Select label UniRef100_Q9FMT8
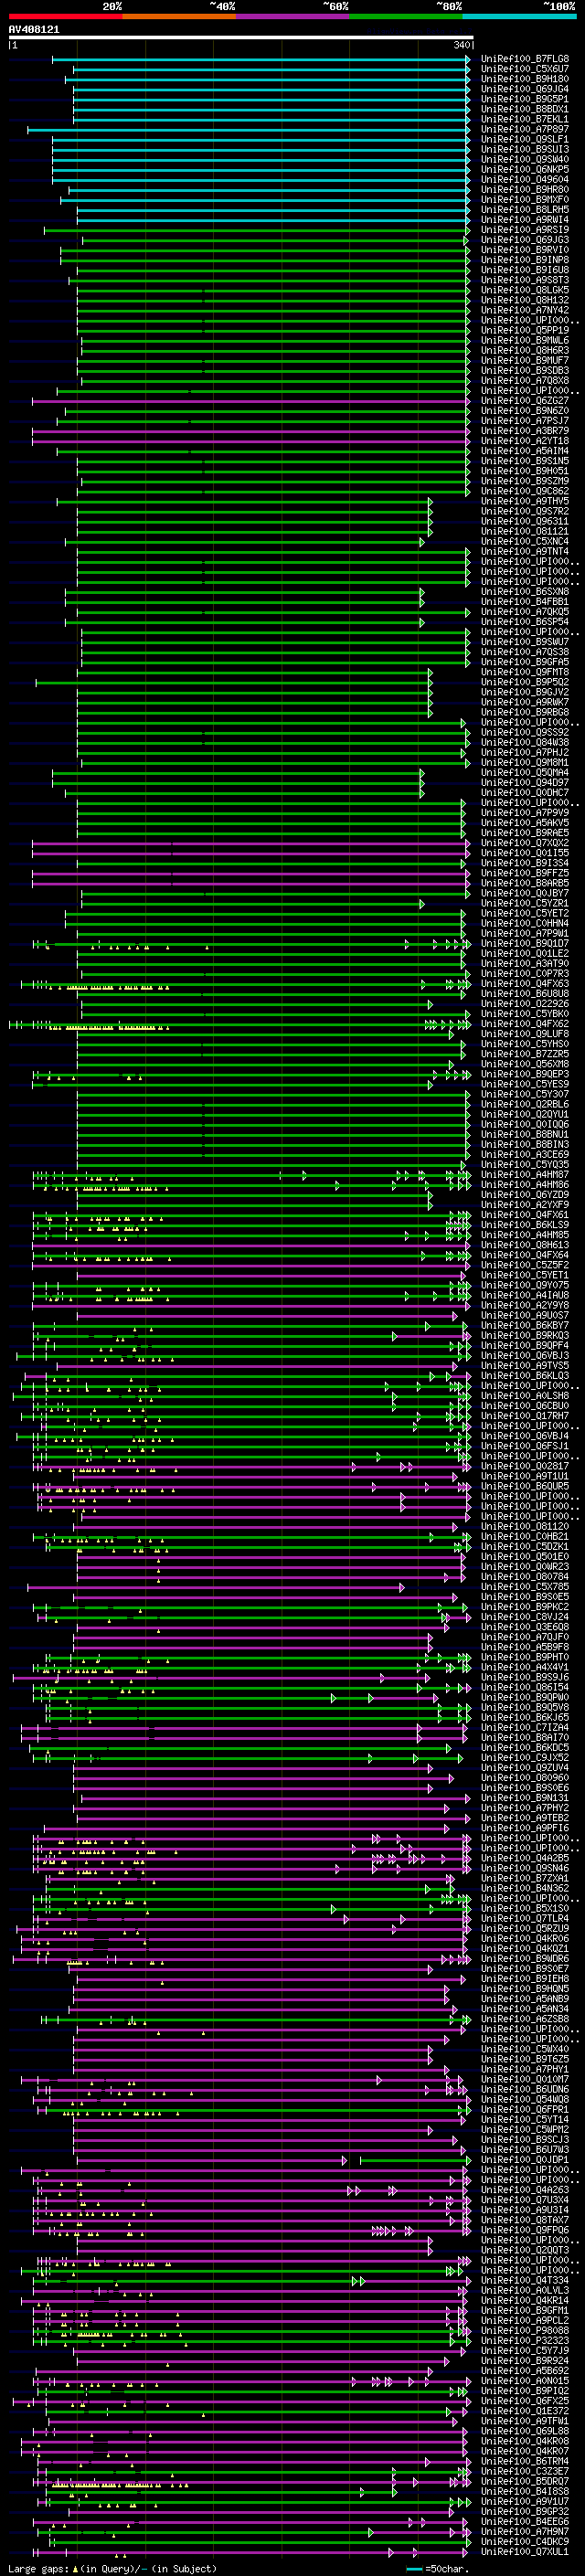Screen dimensions: 585x2576 click(x=525, y=672)
